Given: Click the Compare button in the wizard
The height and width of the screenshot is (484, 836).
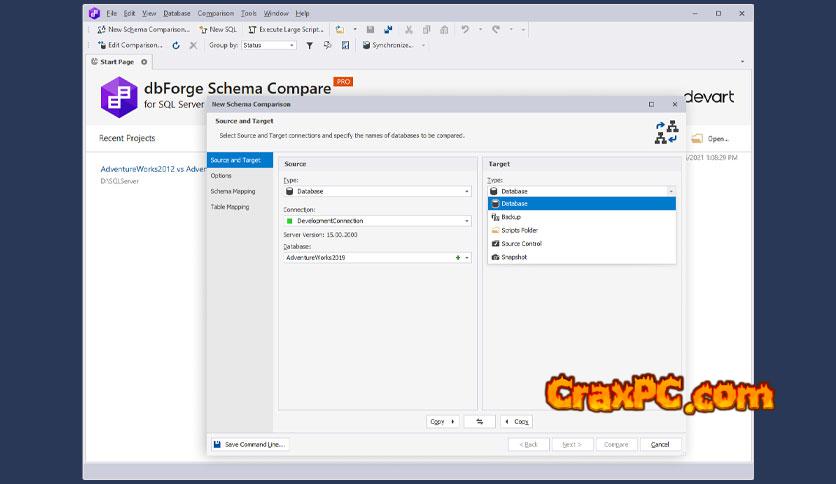Looking at the screenshot, I should click(616, 445).
